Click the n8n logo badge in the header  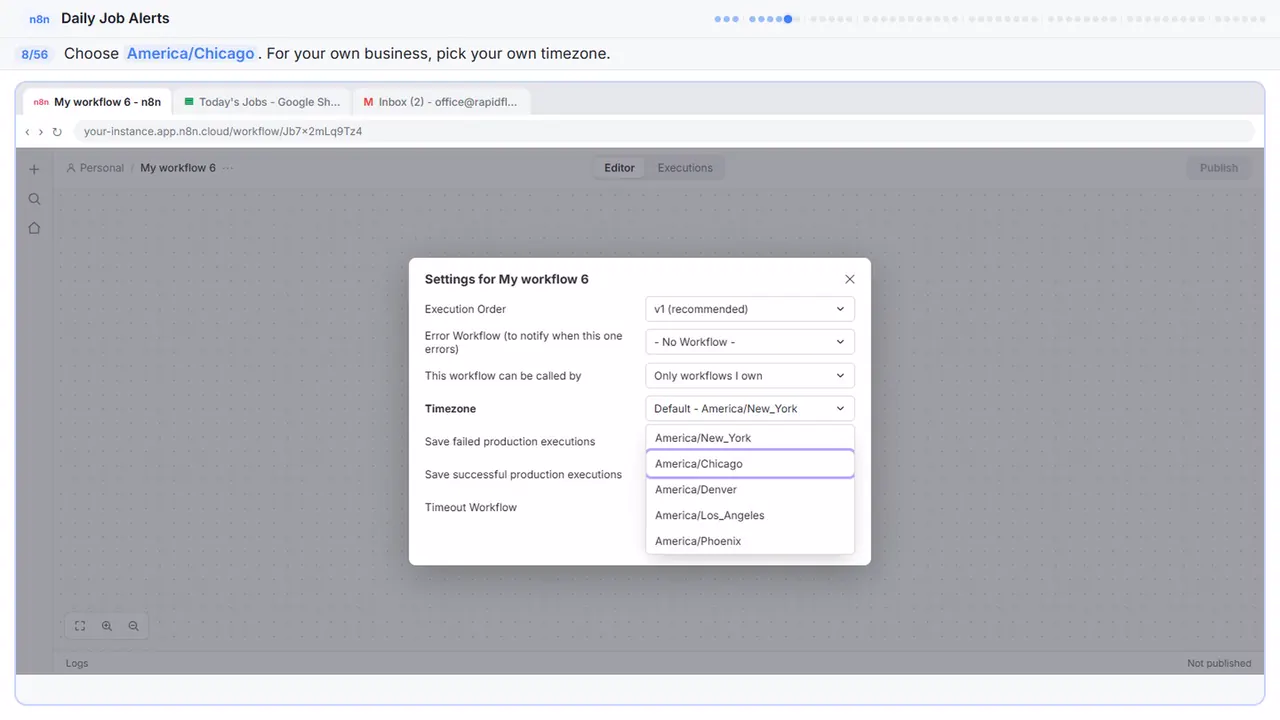tap(40, 19)
